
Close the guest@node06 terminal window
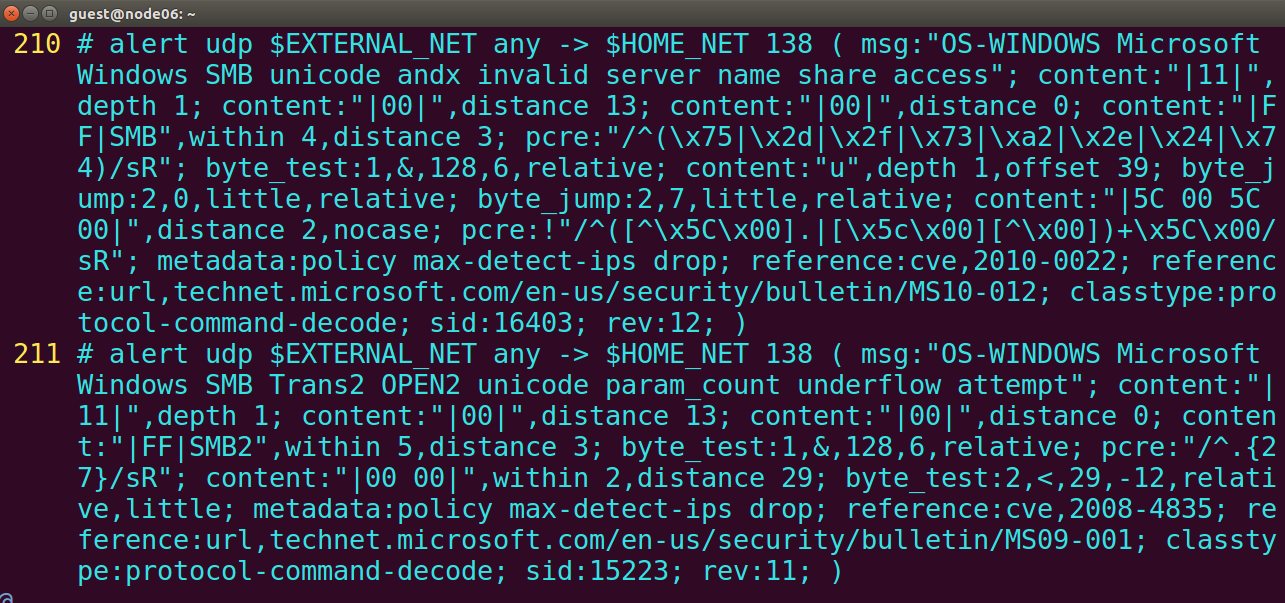click(12, 13)
